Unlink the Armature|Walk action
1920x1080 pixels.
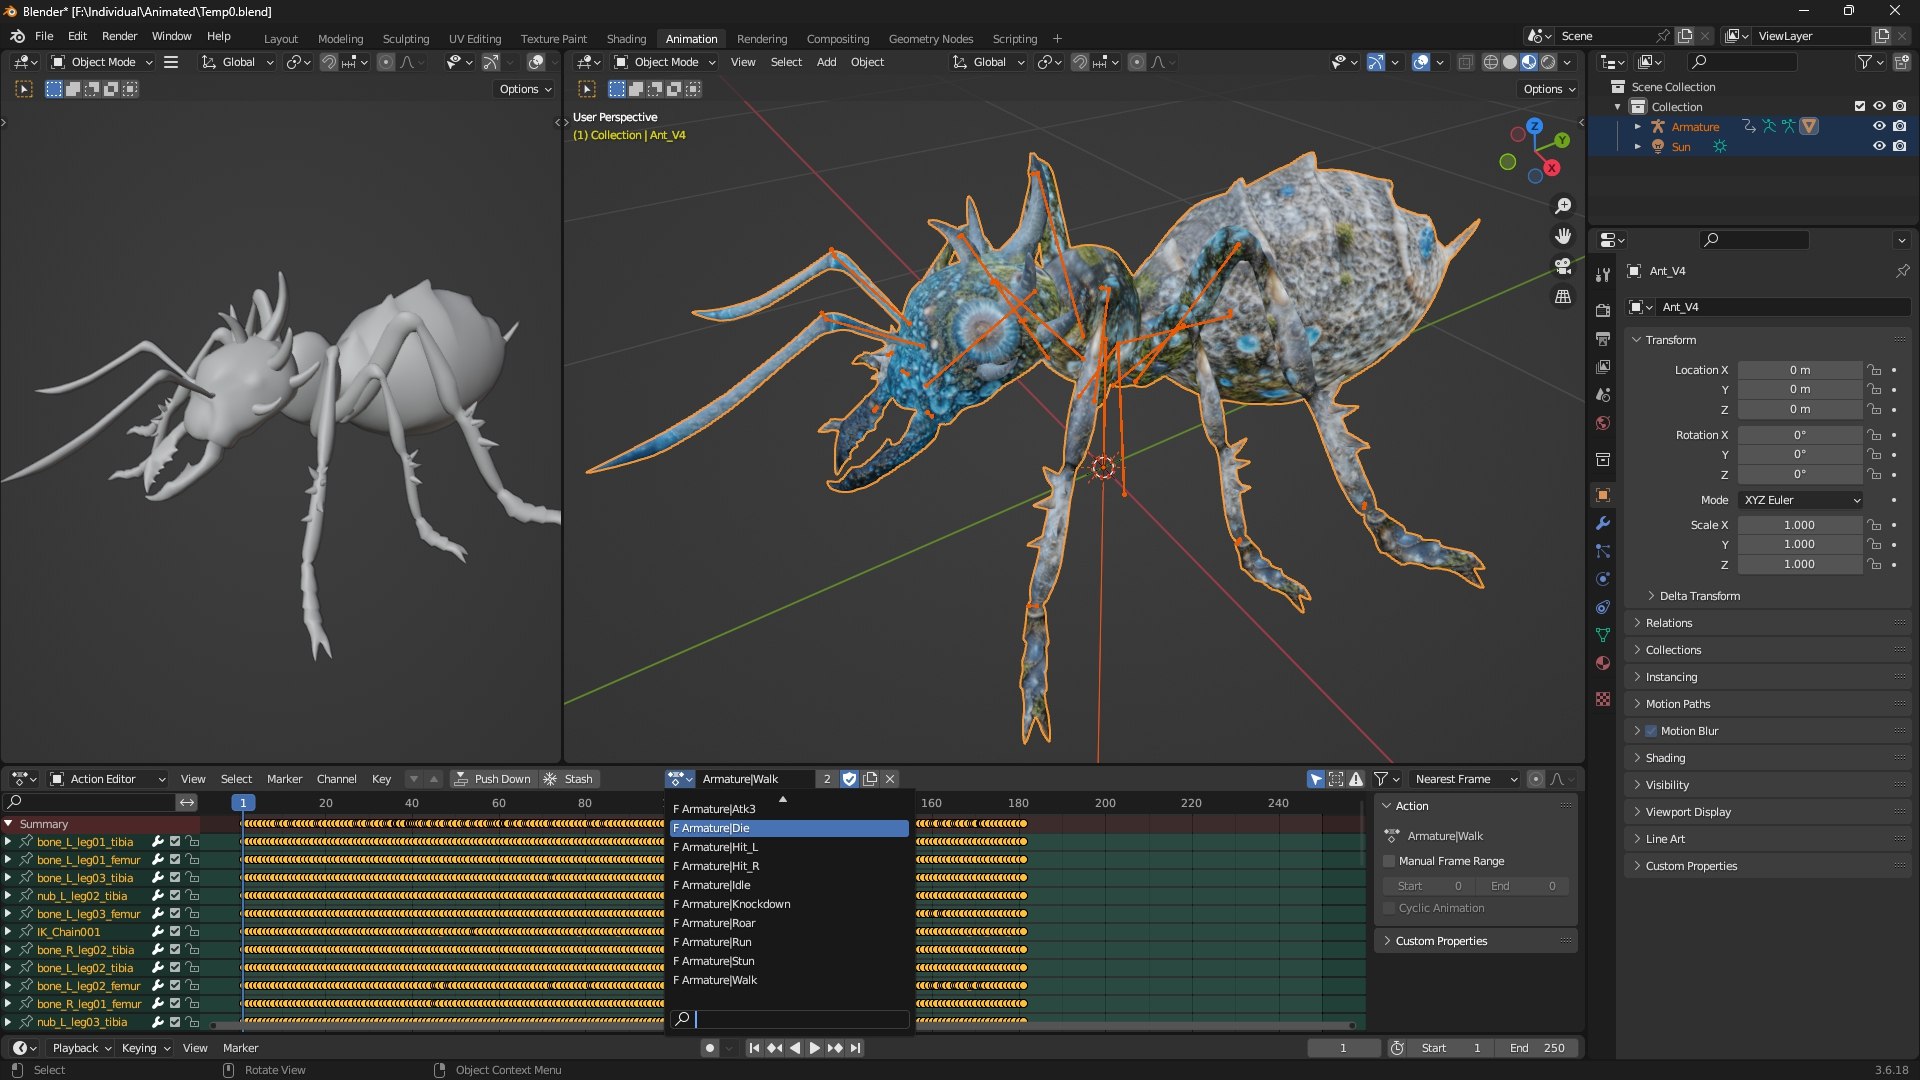tap(890, 779)
